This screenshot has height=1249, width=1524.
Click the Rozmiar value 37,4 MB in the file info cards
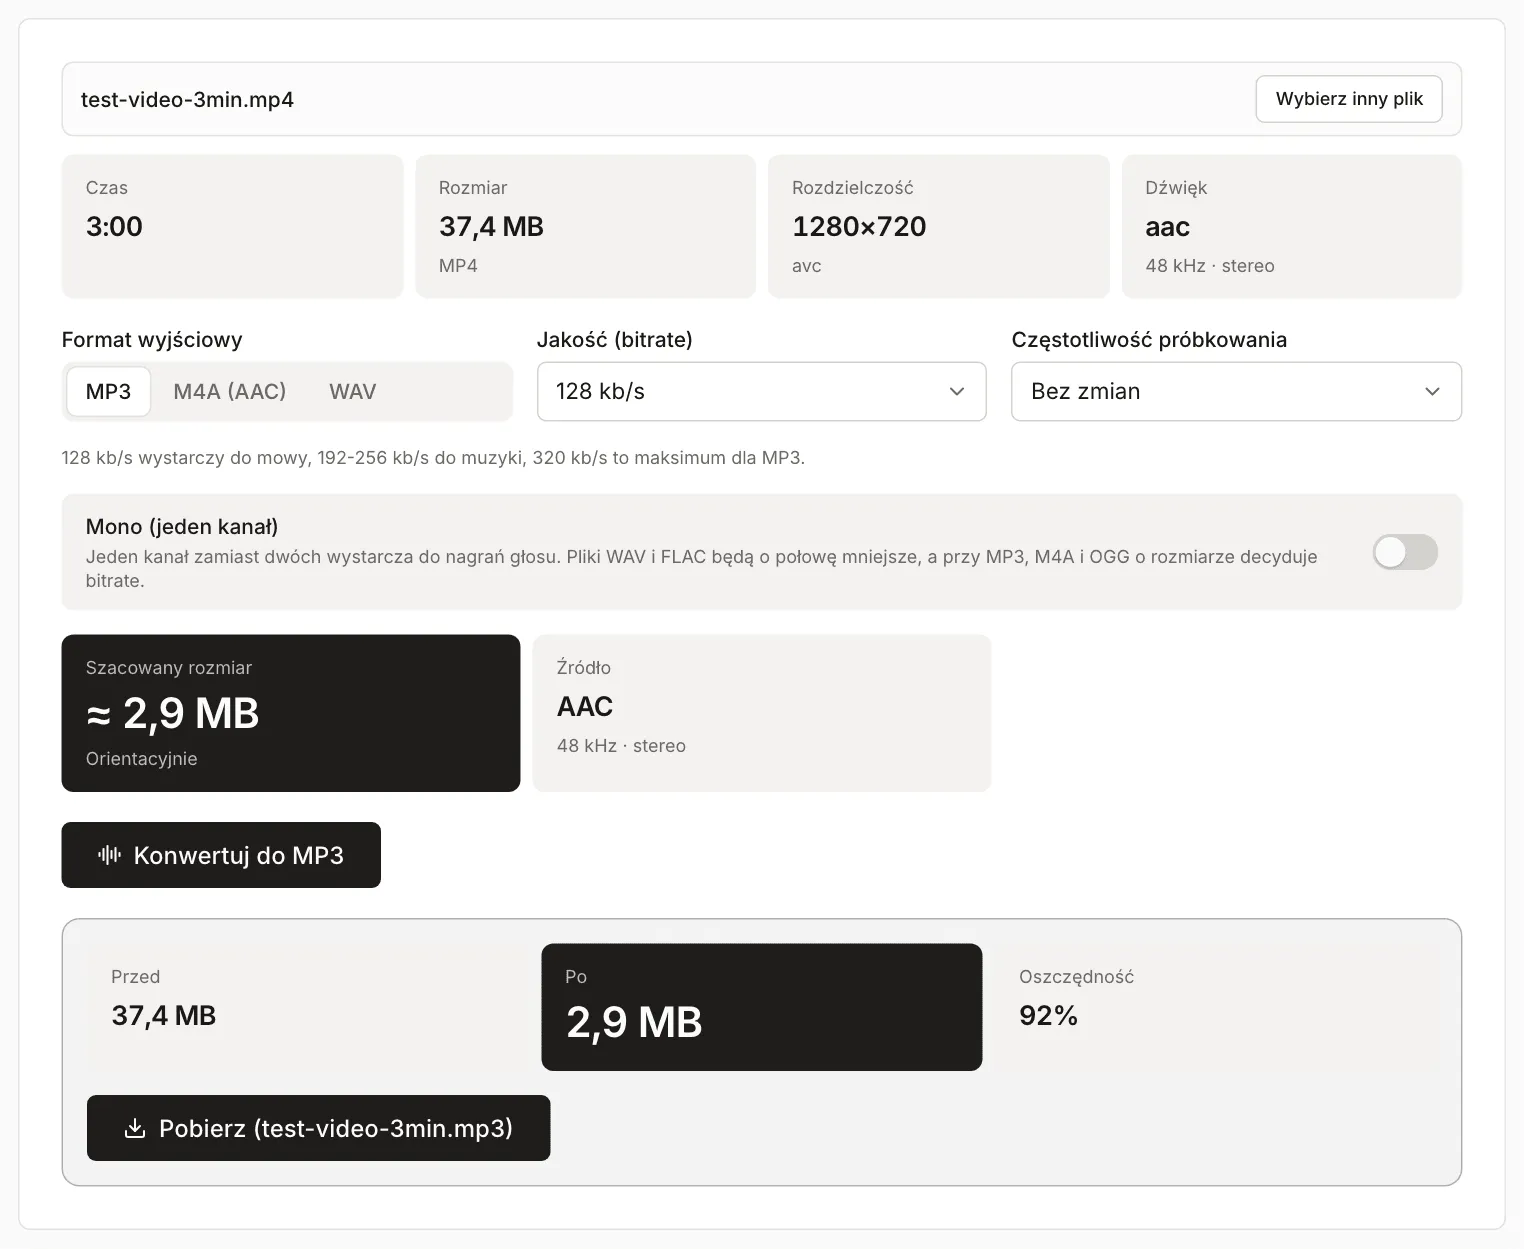pyautogui.click(x=491, y=227)
